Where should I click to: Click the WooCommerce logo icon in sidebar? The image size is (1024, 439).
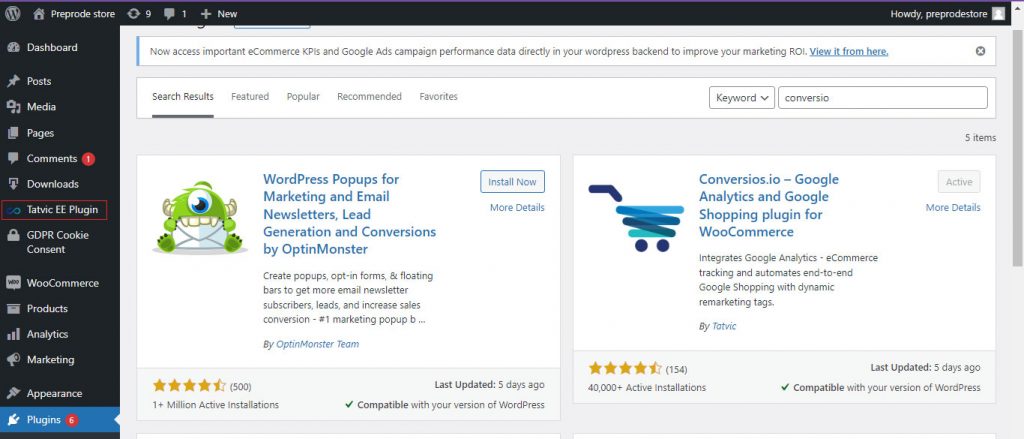coord(13,283)
